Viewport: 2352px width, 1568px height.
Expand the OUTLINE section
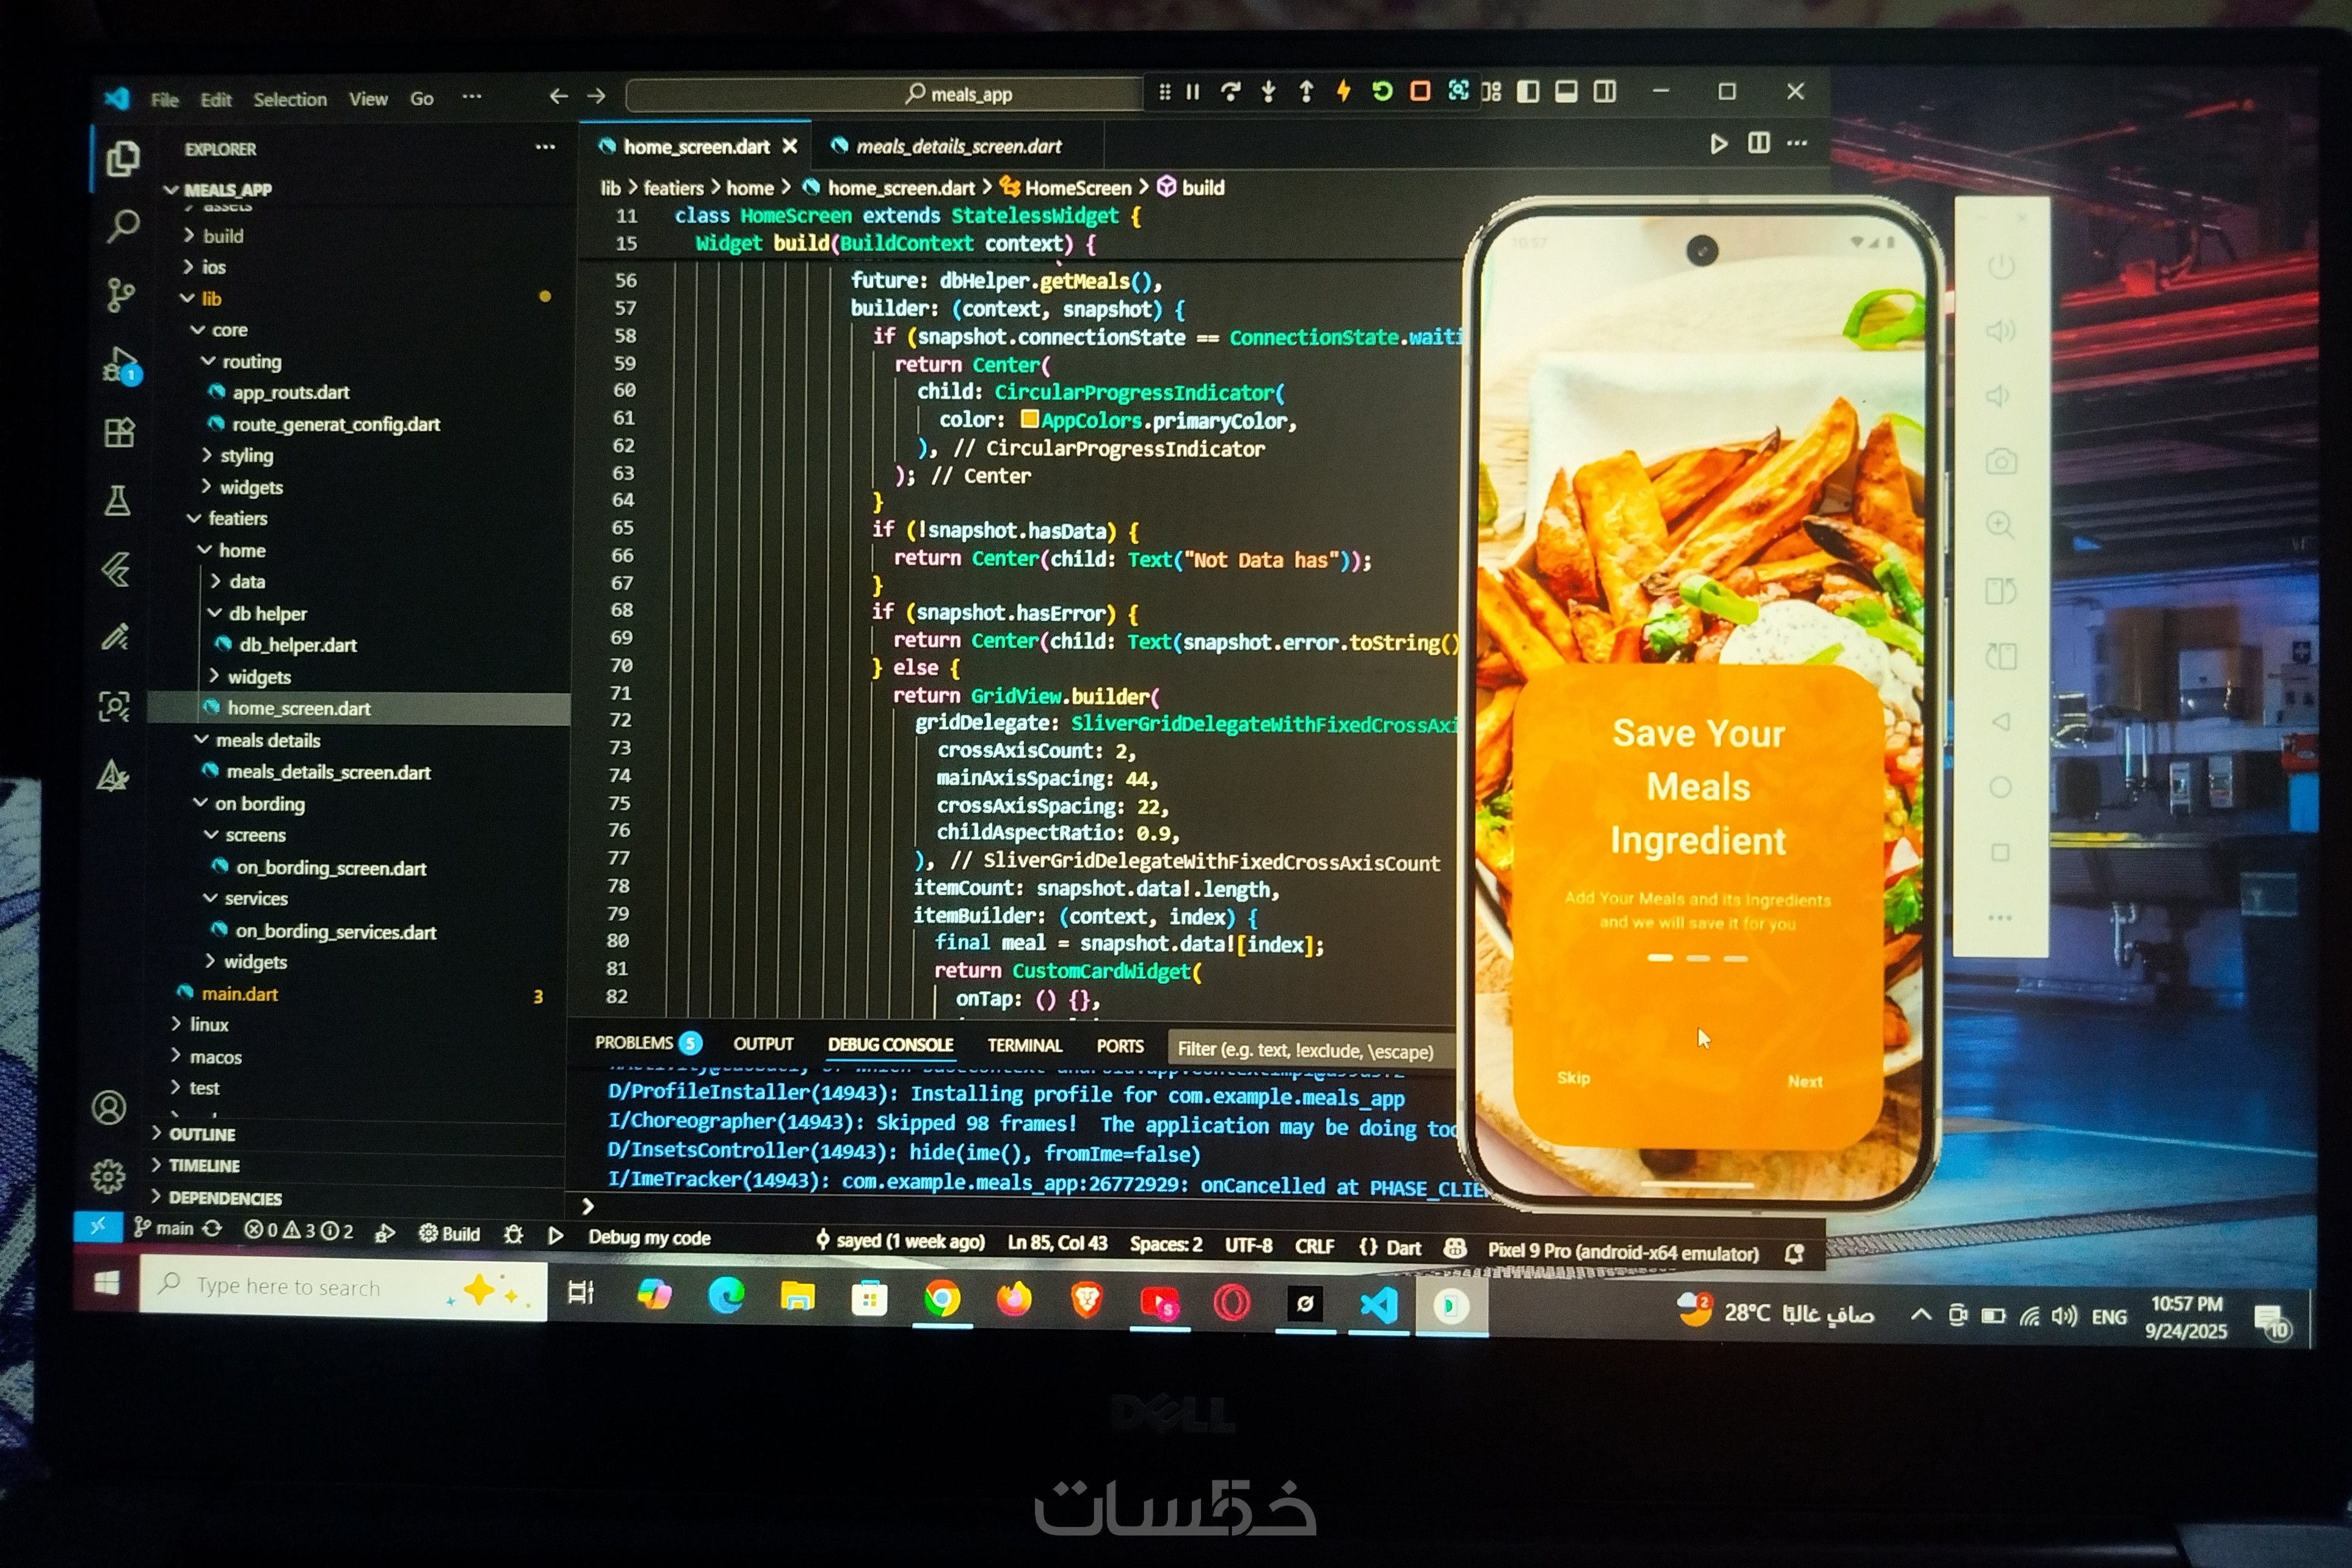(x=202, y=1134)
